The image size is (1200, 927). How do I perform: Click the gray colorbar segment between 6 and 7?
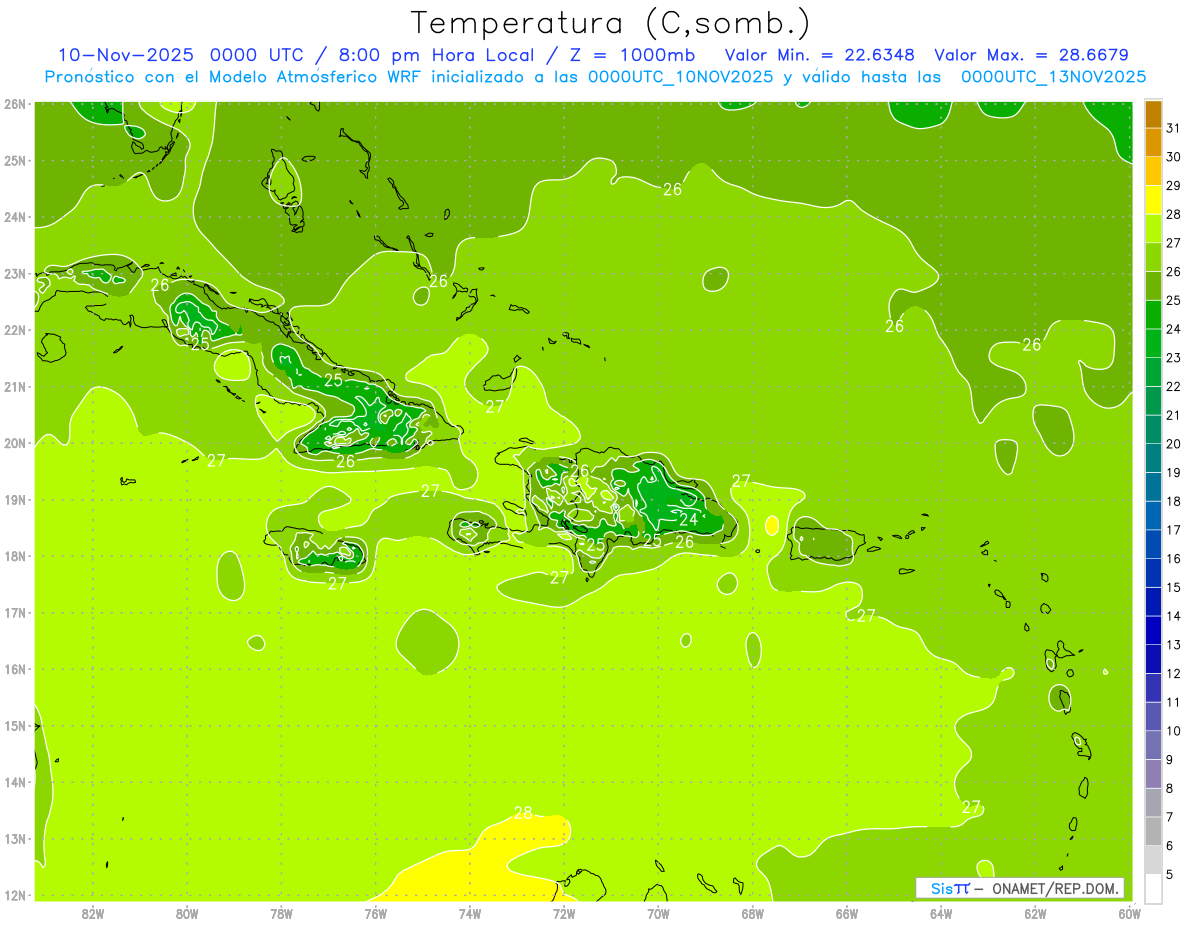tap(1153, 831)
